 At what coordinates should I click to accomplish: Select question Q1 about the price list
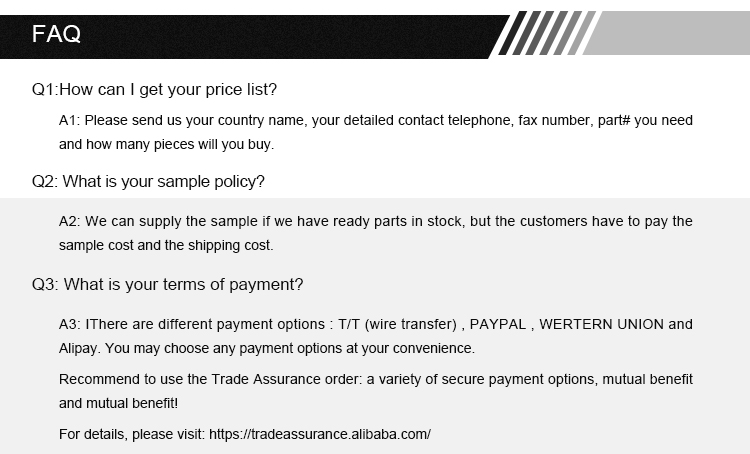point(154,89)
